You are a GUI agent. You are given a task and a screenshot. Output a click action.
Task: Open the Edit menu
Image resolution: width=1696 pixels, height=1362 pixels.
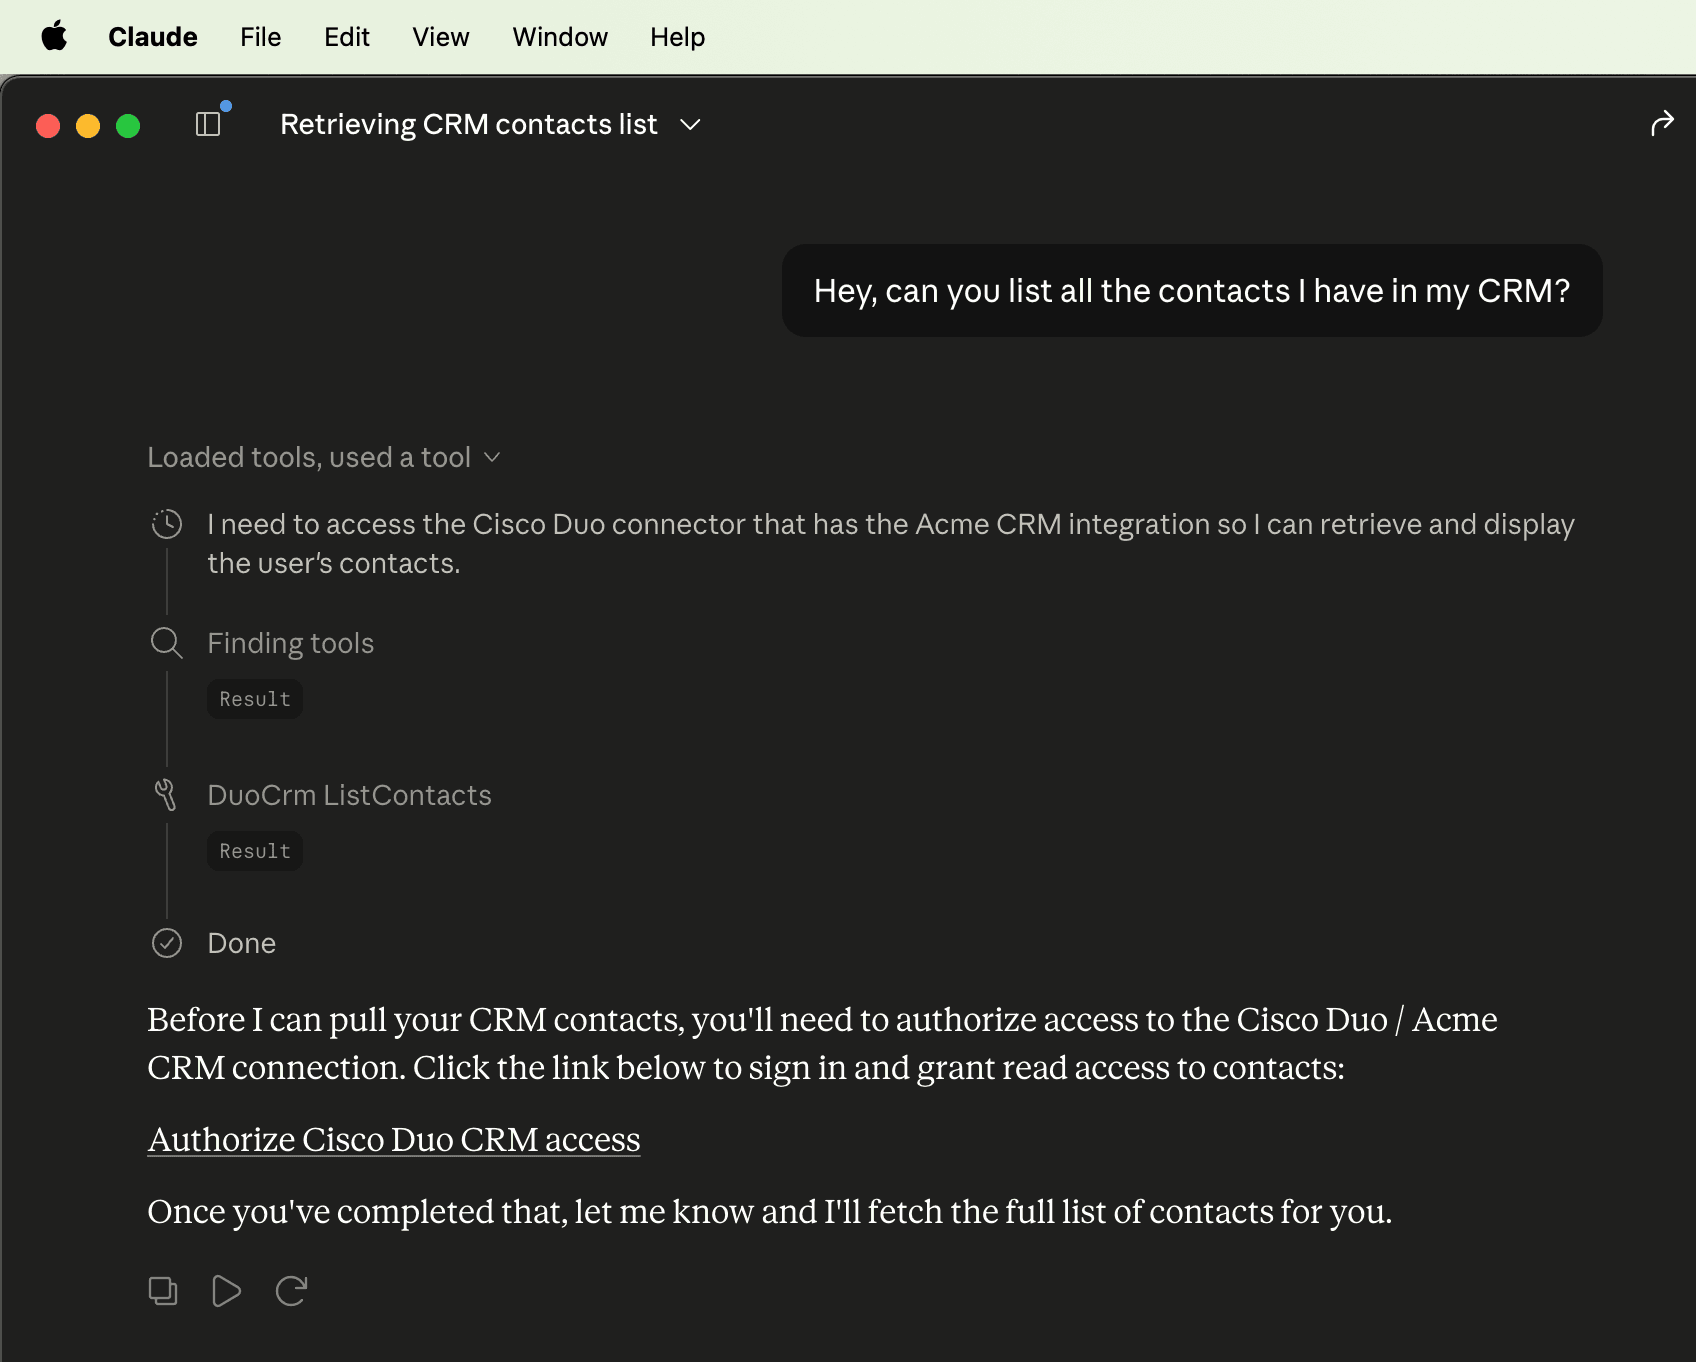(347, 37)
